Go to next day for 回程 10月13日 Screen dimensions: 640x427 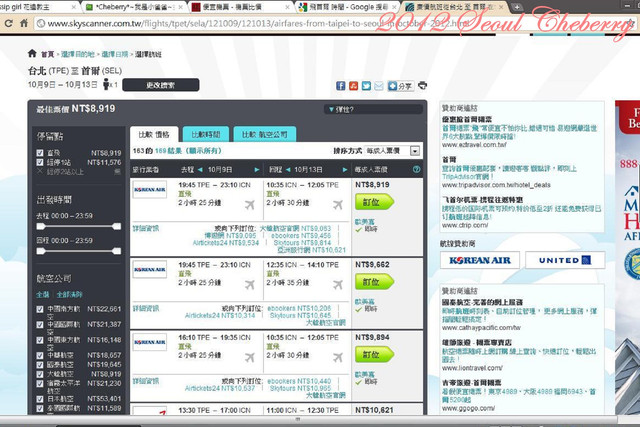[x=345, y=169]
